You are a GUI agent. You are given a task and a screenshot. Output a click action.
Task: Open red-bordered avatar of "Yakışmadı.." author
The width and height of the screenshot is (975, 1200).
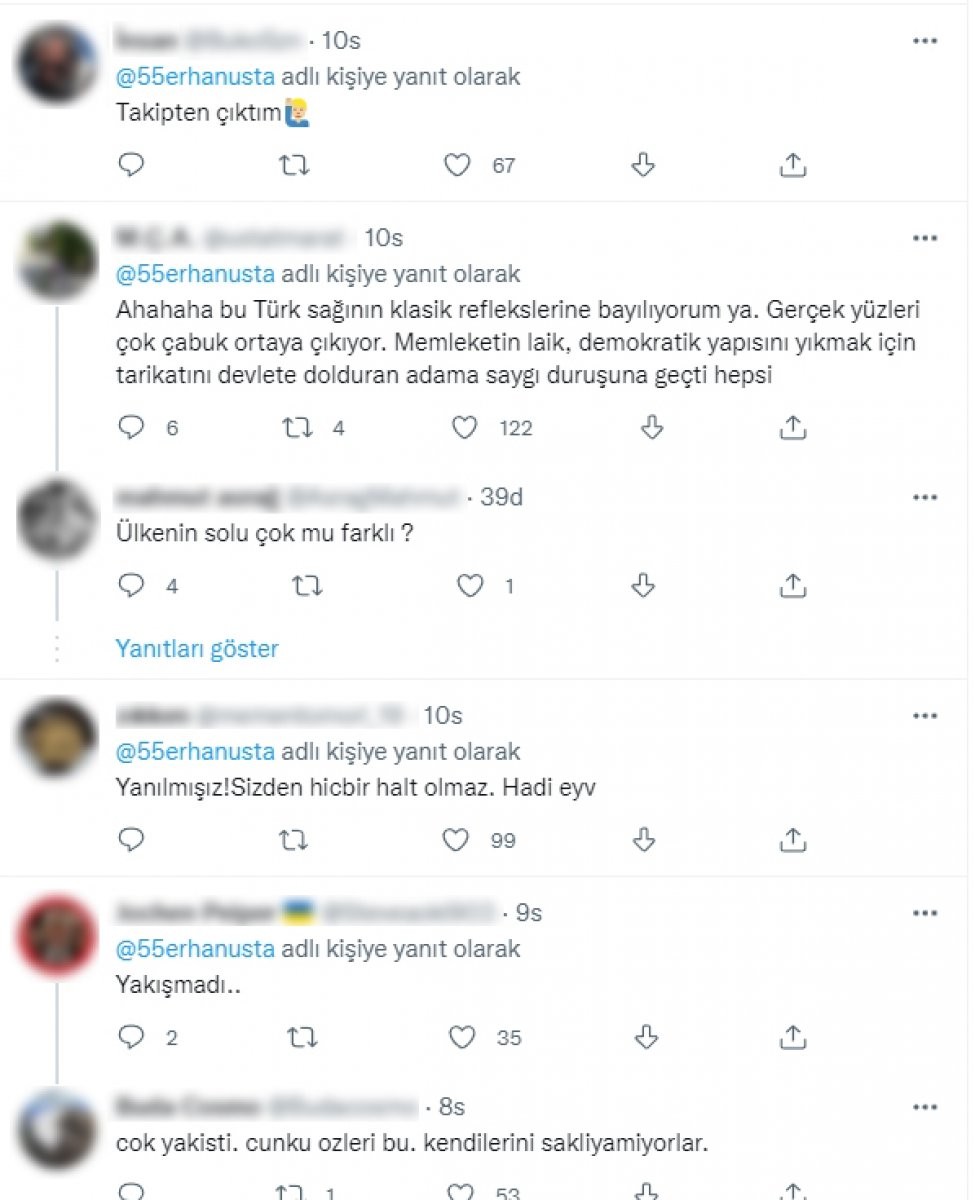(x=57, y=936)
